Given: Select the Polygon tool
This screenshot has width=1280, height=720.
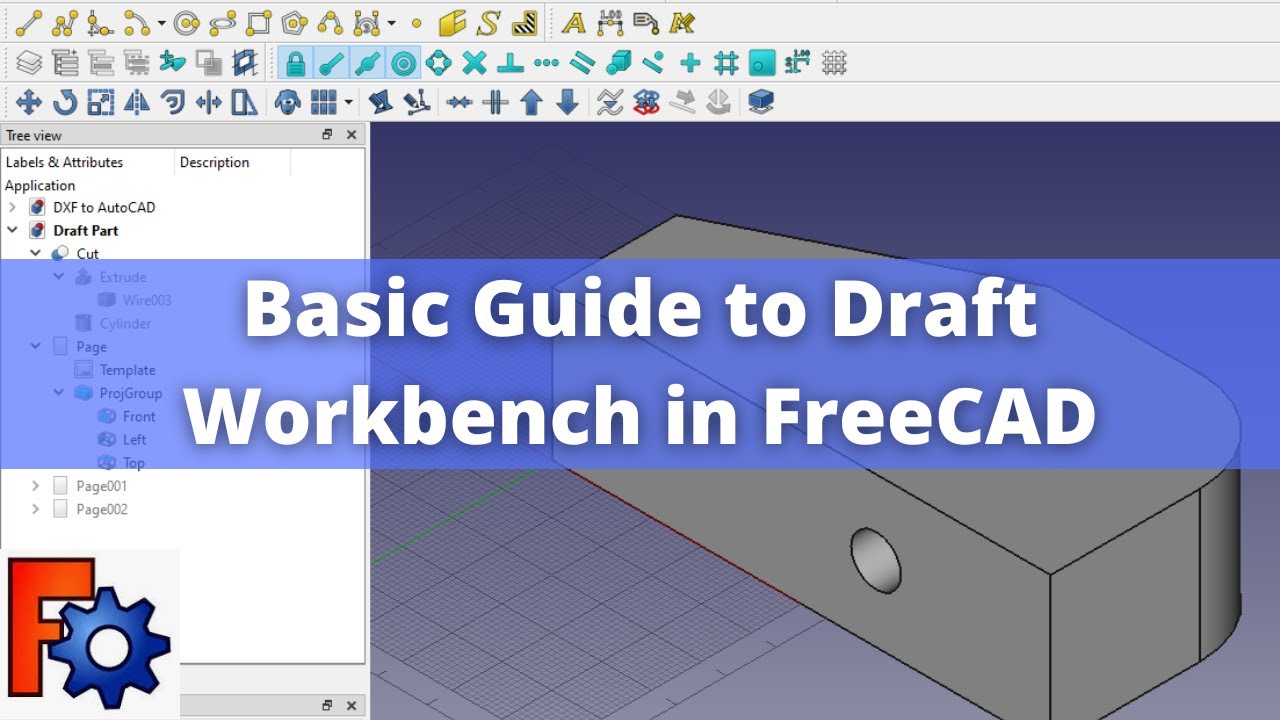Looking at the screenshot, I should (x=294, y=22).
